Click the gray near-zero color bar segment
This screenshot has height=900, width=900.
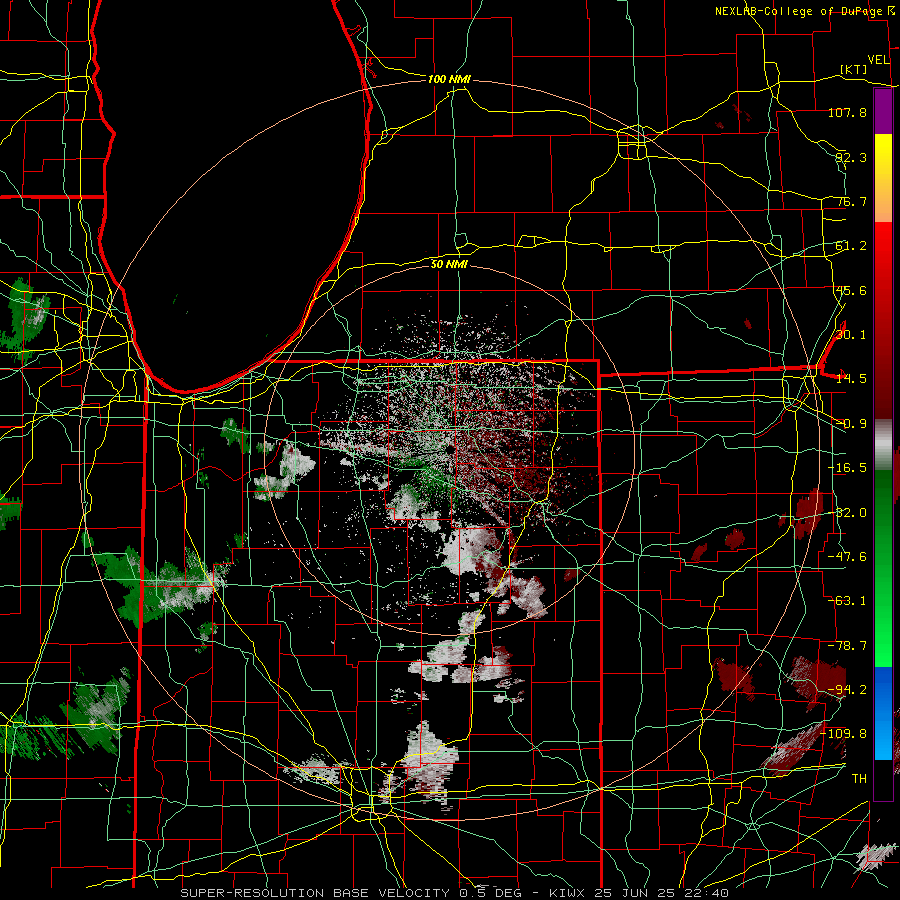point(883,445)
